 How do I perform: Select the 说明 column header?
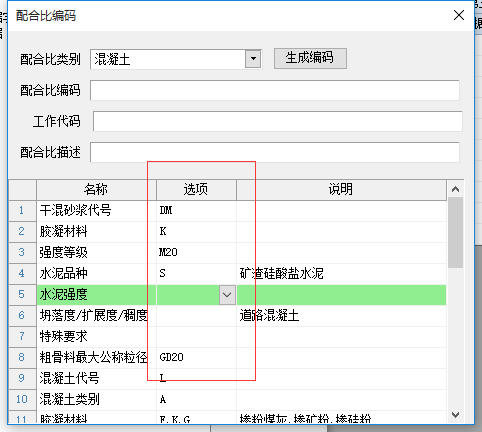click(341, 190)
